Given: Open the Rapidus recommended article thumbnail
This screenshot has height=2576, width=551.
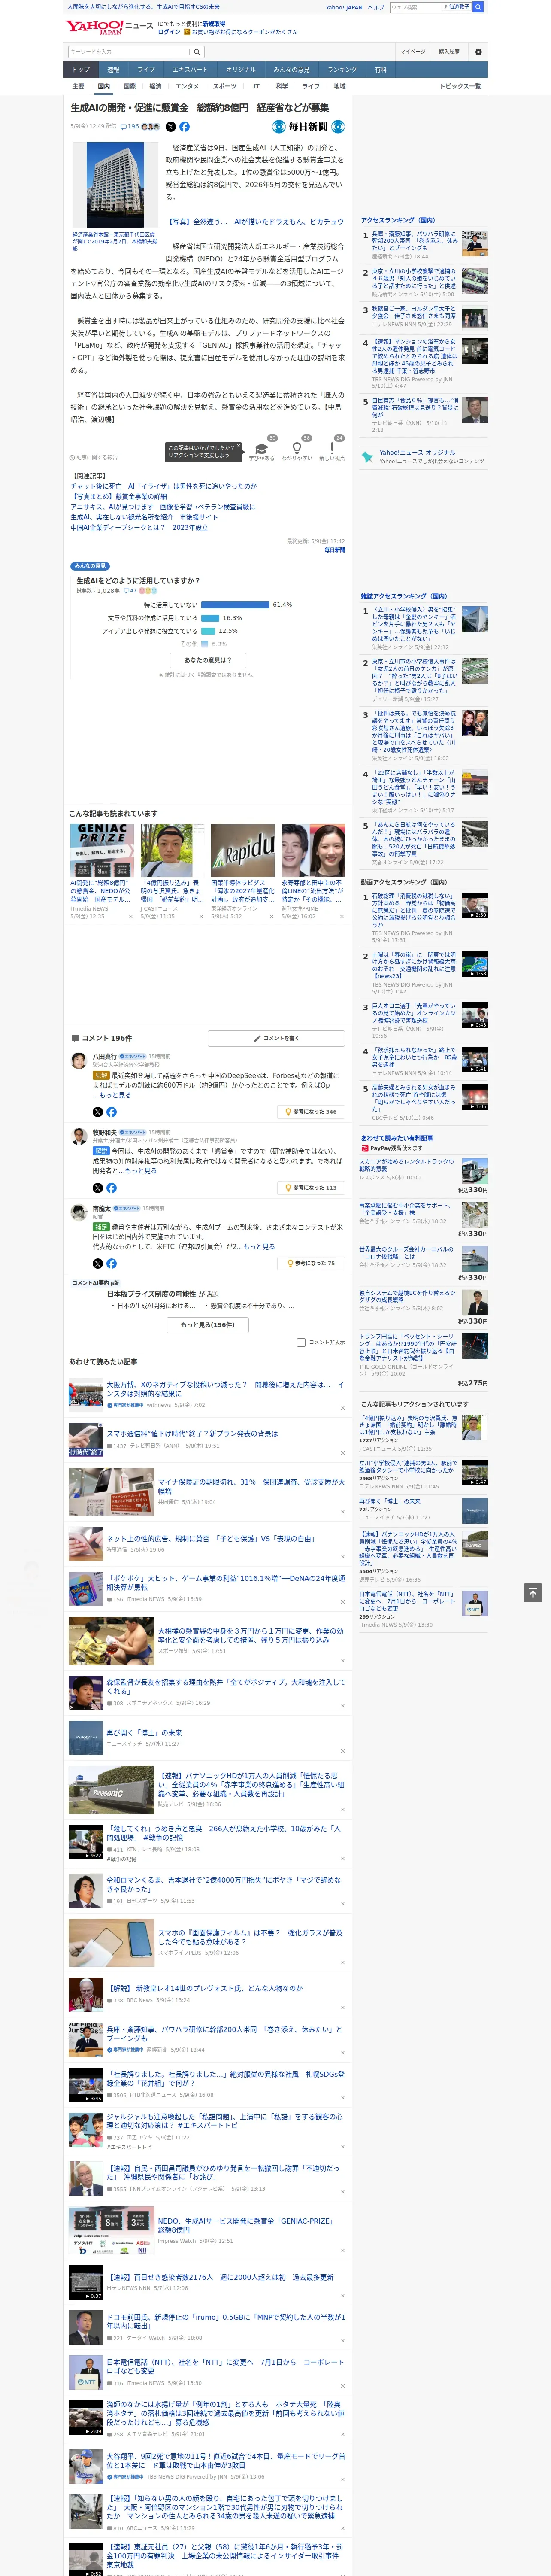Looking at the screenshot, I should click(x=243, y=851).
